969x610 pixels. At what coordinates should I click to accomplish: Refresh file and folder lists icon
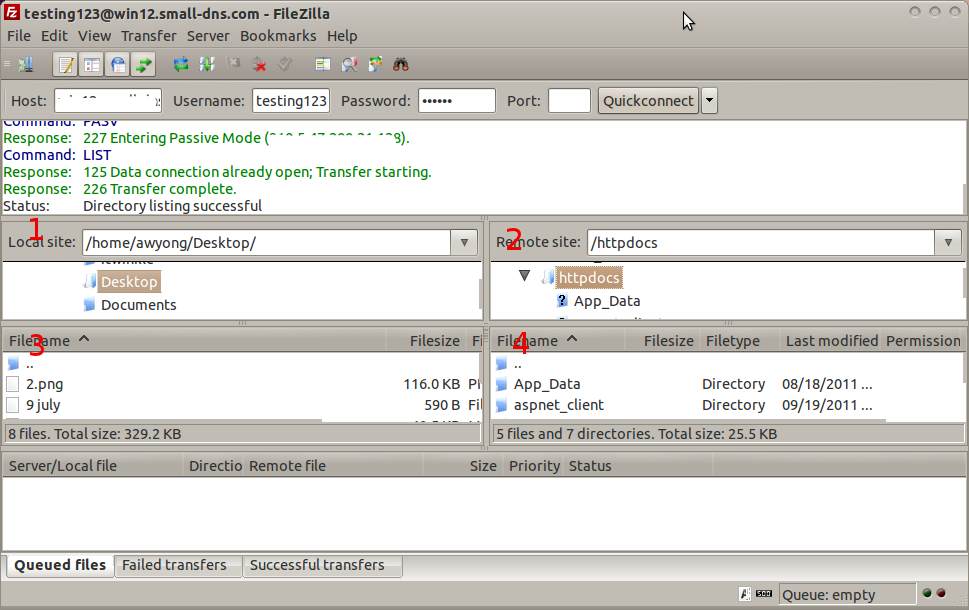pos(180,64)
